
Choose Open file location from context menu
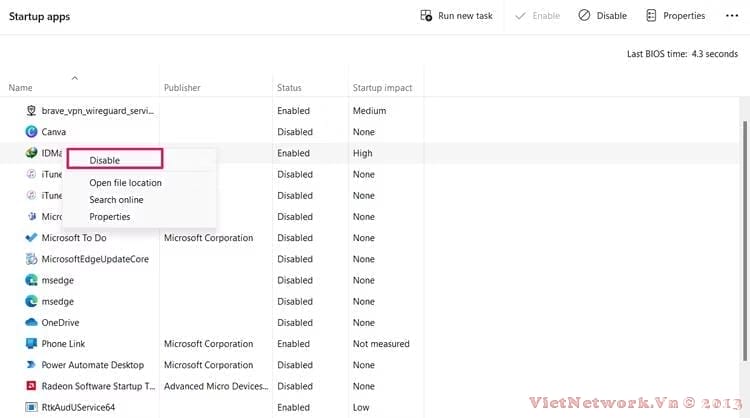(x=125, y=183)
